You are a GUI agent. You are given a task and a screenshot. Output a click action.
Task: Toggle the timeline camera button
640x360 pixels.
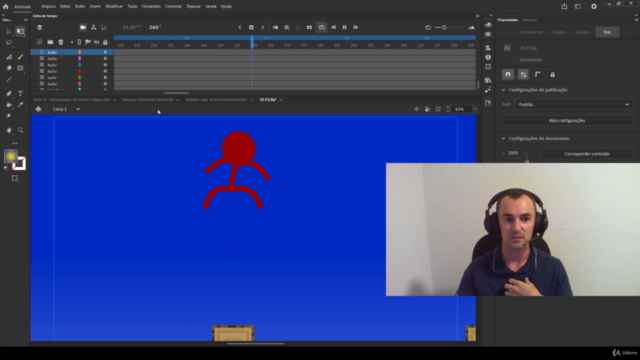pyautogui.click(x=83, y=27)
